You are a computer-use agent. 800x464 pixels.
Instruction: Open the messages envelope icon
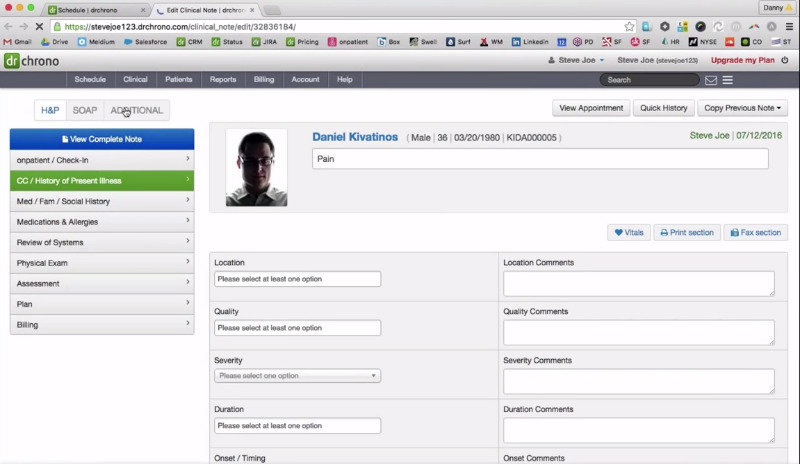point(711,80)
